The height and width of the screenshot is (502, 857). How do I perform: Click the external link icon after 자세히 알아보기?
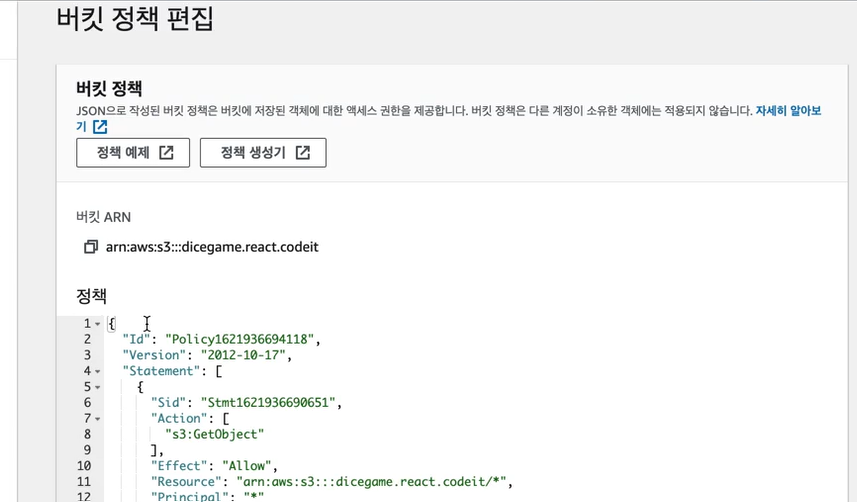[100, 127]
